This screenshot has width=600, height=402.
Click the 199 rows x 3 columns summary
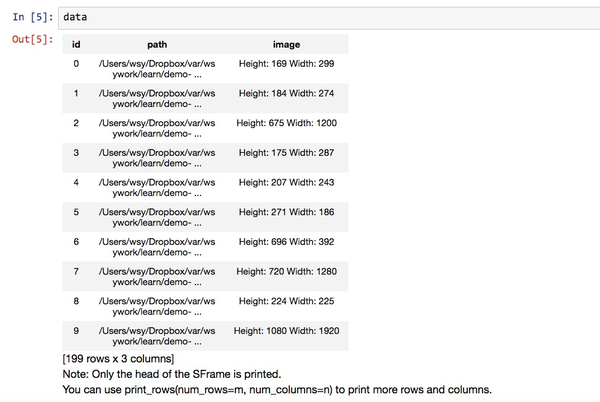(x=118, y=359)
